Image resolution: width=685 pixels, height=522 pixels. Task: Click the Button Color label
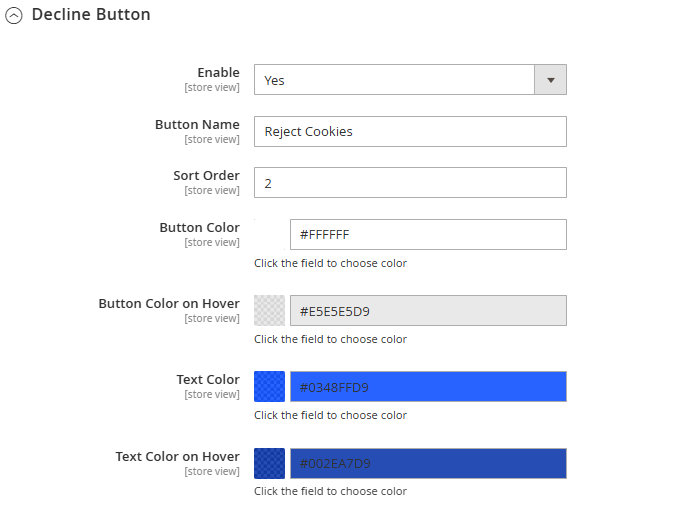pos(200,228)
